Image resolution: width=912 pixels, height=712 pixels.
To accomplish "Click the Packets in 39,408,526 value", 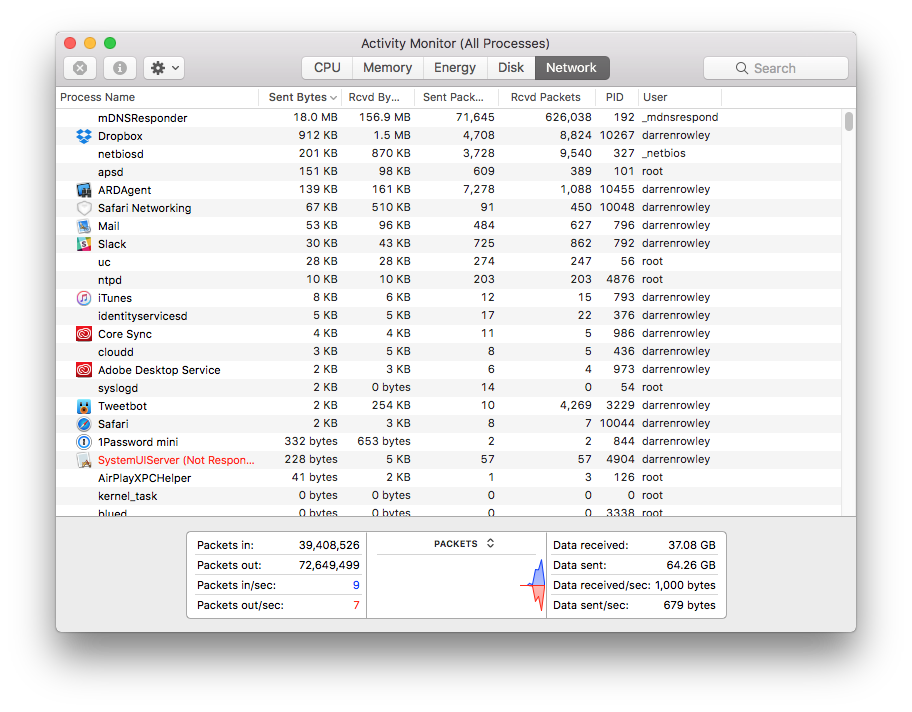I will tap(329, 545).
